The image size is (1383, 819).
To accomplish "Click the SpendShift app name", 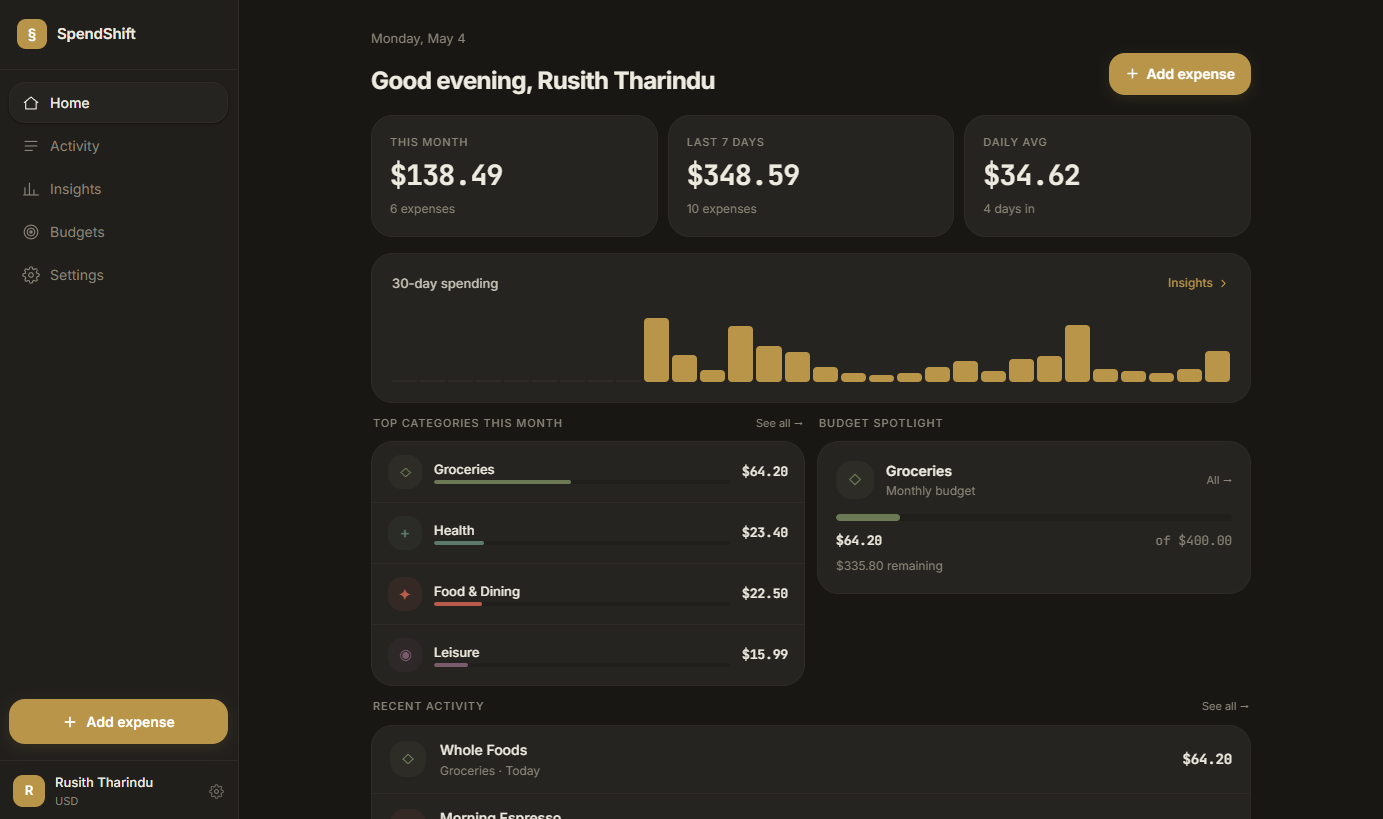I will (96, 34).
